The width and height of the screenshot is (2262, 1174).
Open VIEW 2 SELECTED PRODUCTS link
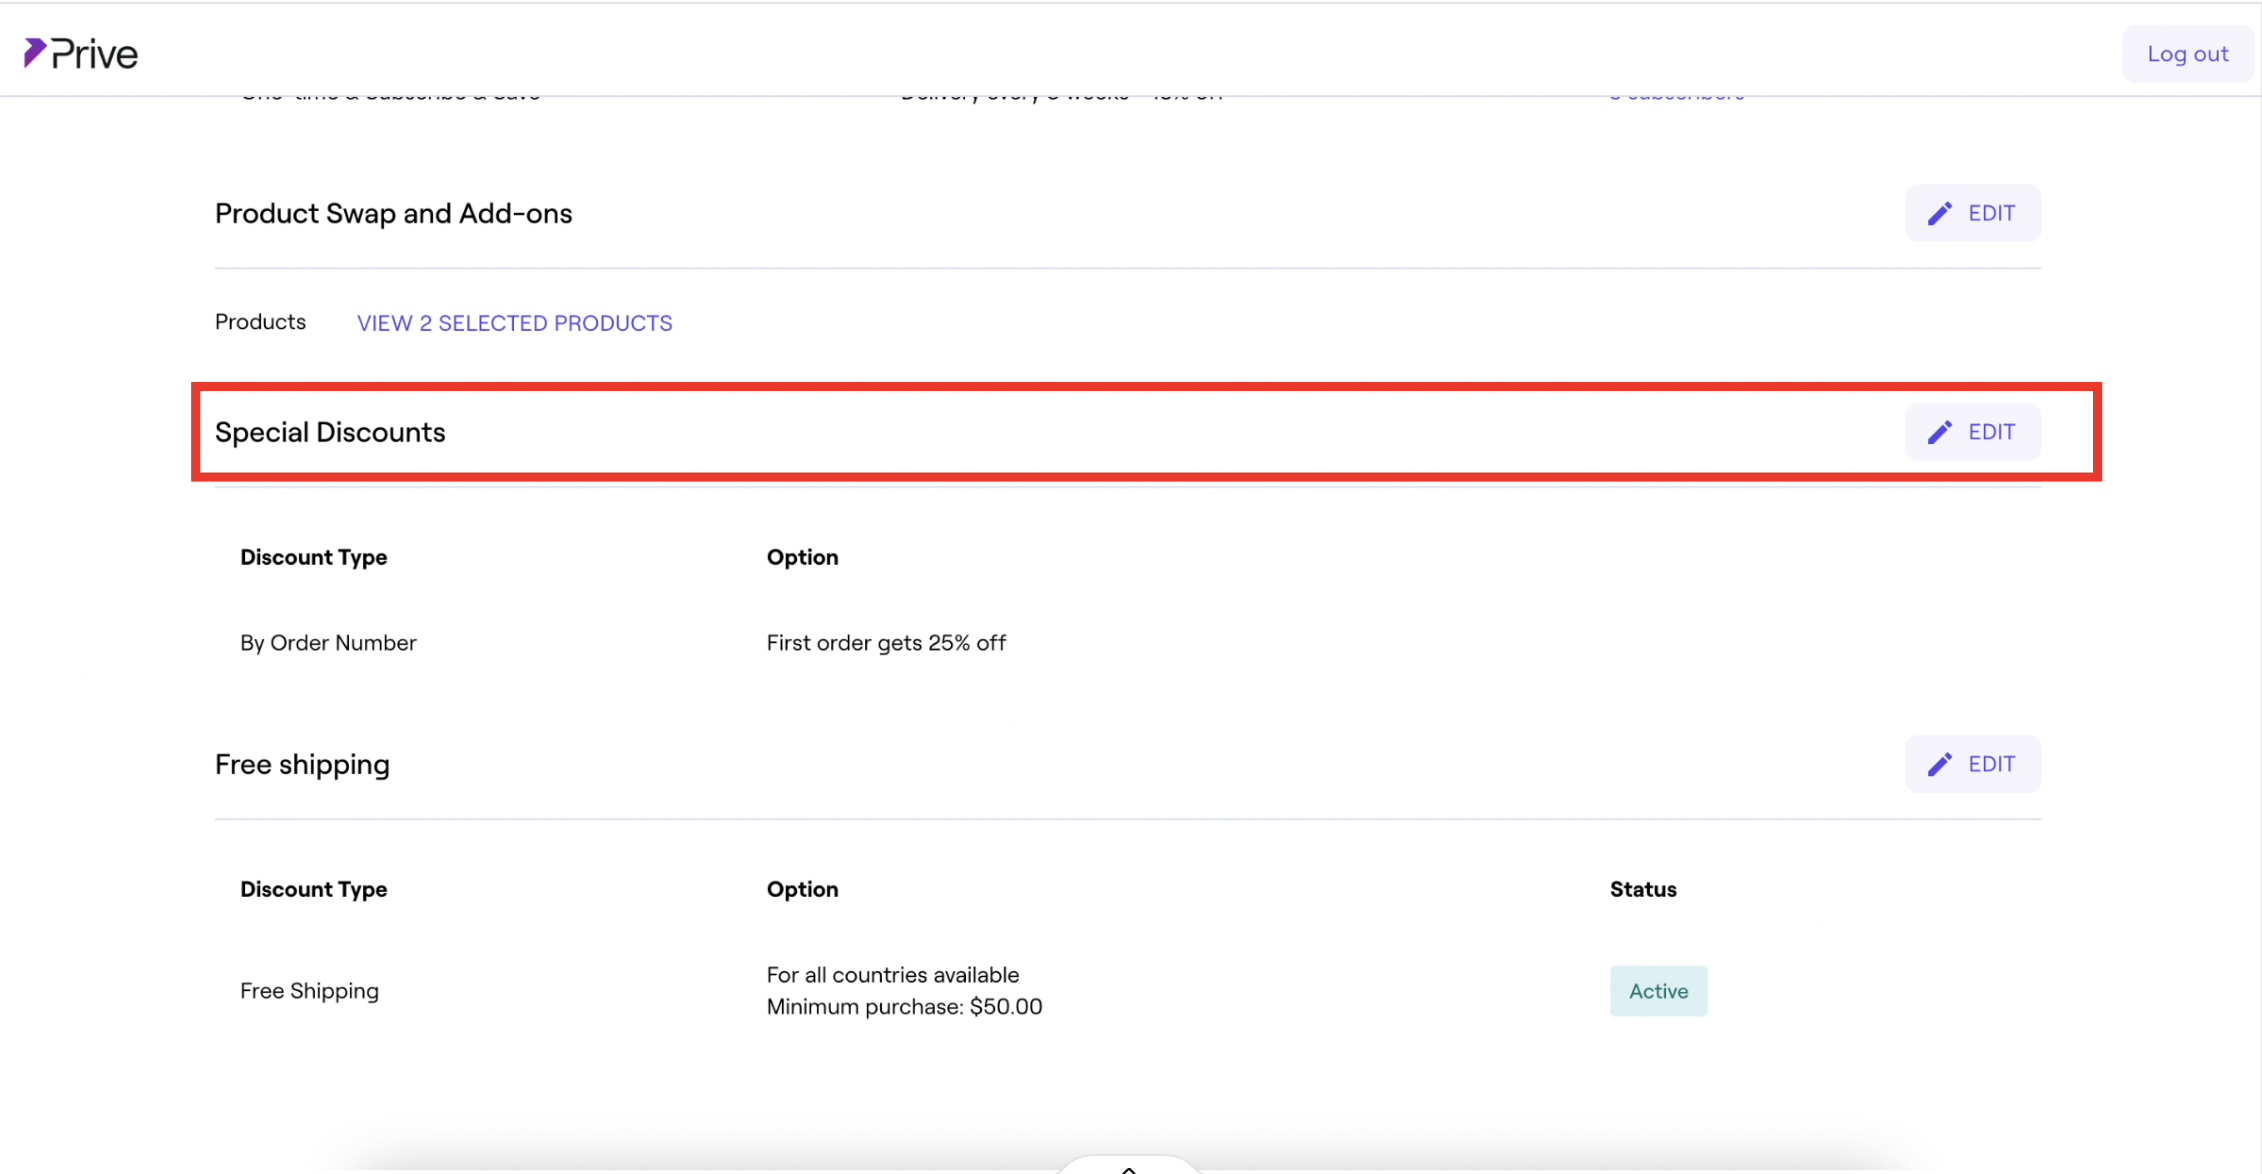click(x=514, y=323)
